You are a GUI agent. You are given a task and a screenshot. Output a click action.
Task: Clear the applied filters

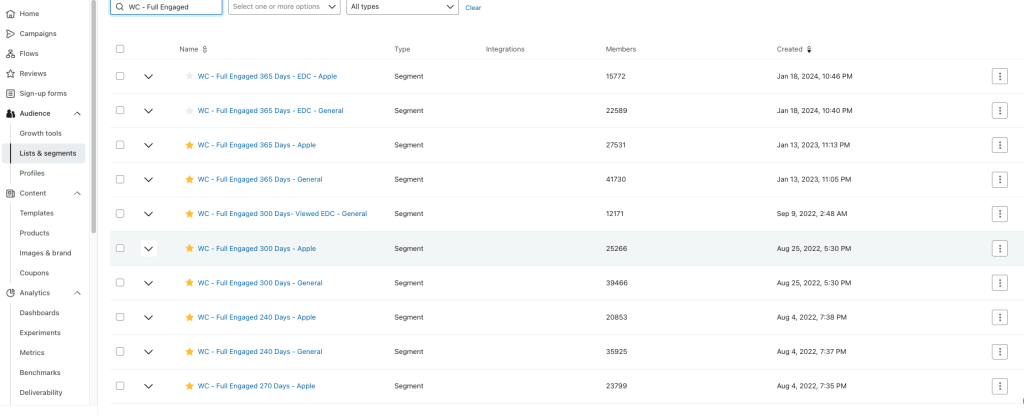473,8
